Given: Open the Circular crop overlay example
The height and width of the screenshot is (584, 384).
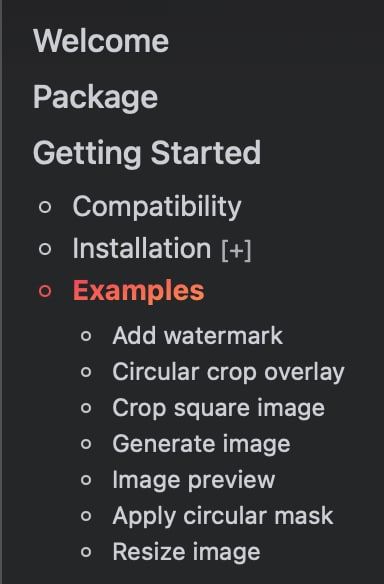Looking at the screenshot, I should 228,372.
